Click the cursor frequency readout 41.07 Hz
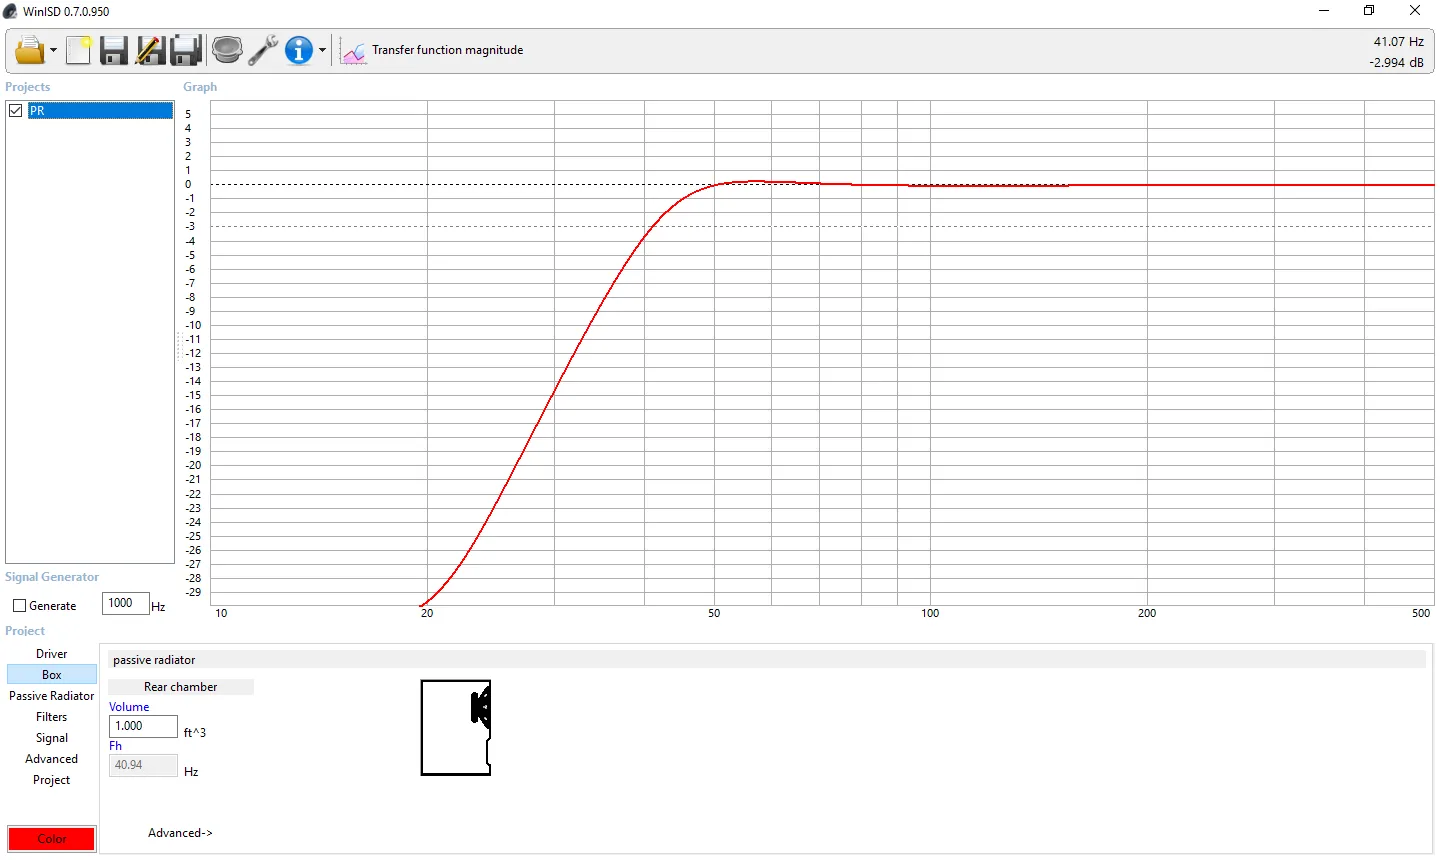1440x860 pixels. (x=1398, y=42)
